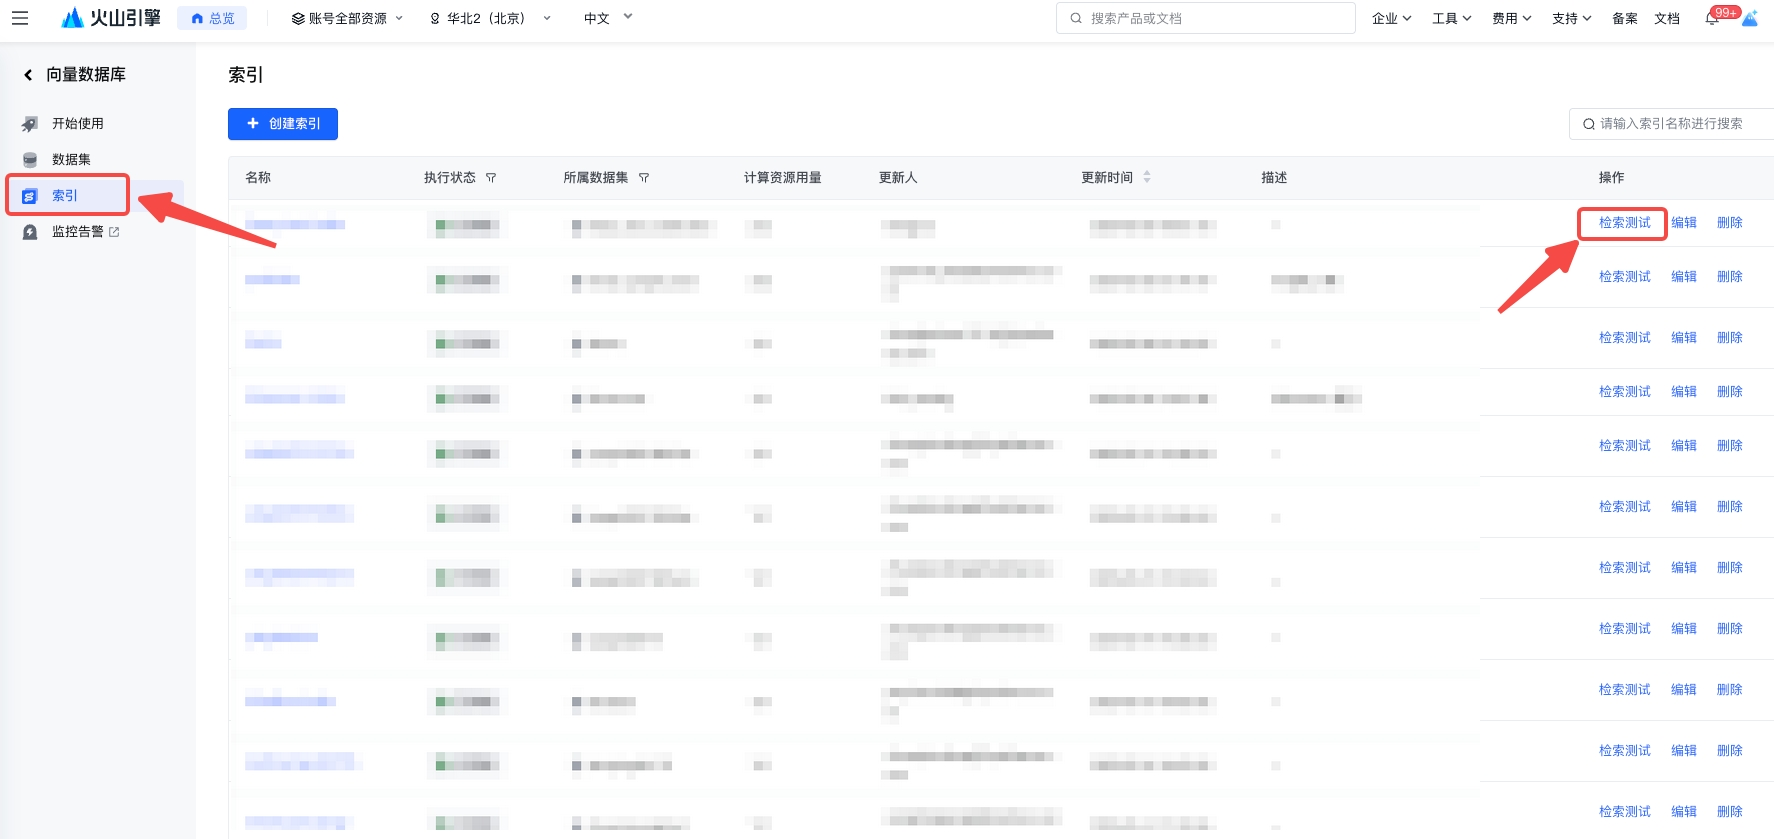
Task: Click the index icon next to 索引
Action: (30, 196)
